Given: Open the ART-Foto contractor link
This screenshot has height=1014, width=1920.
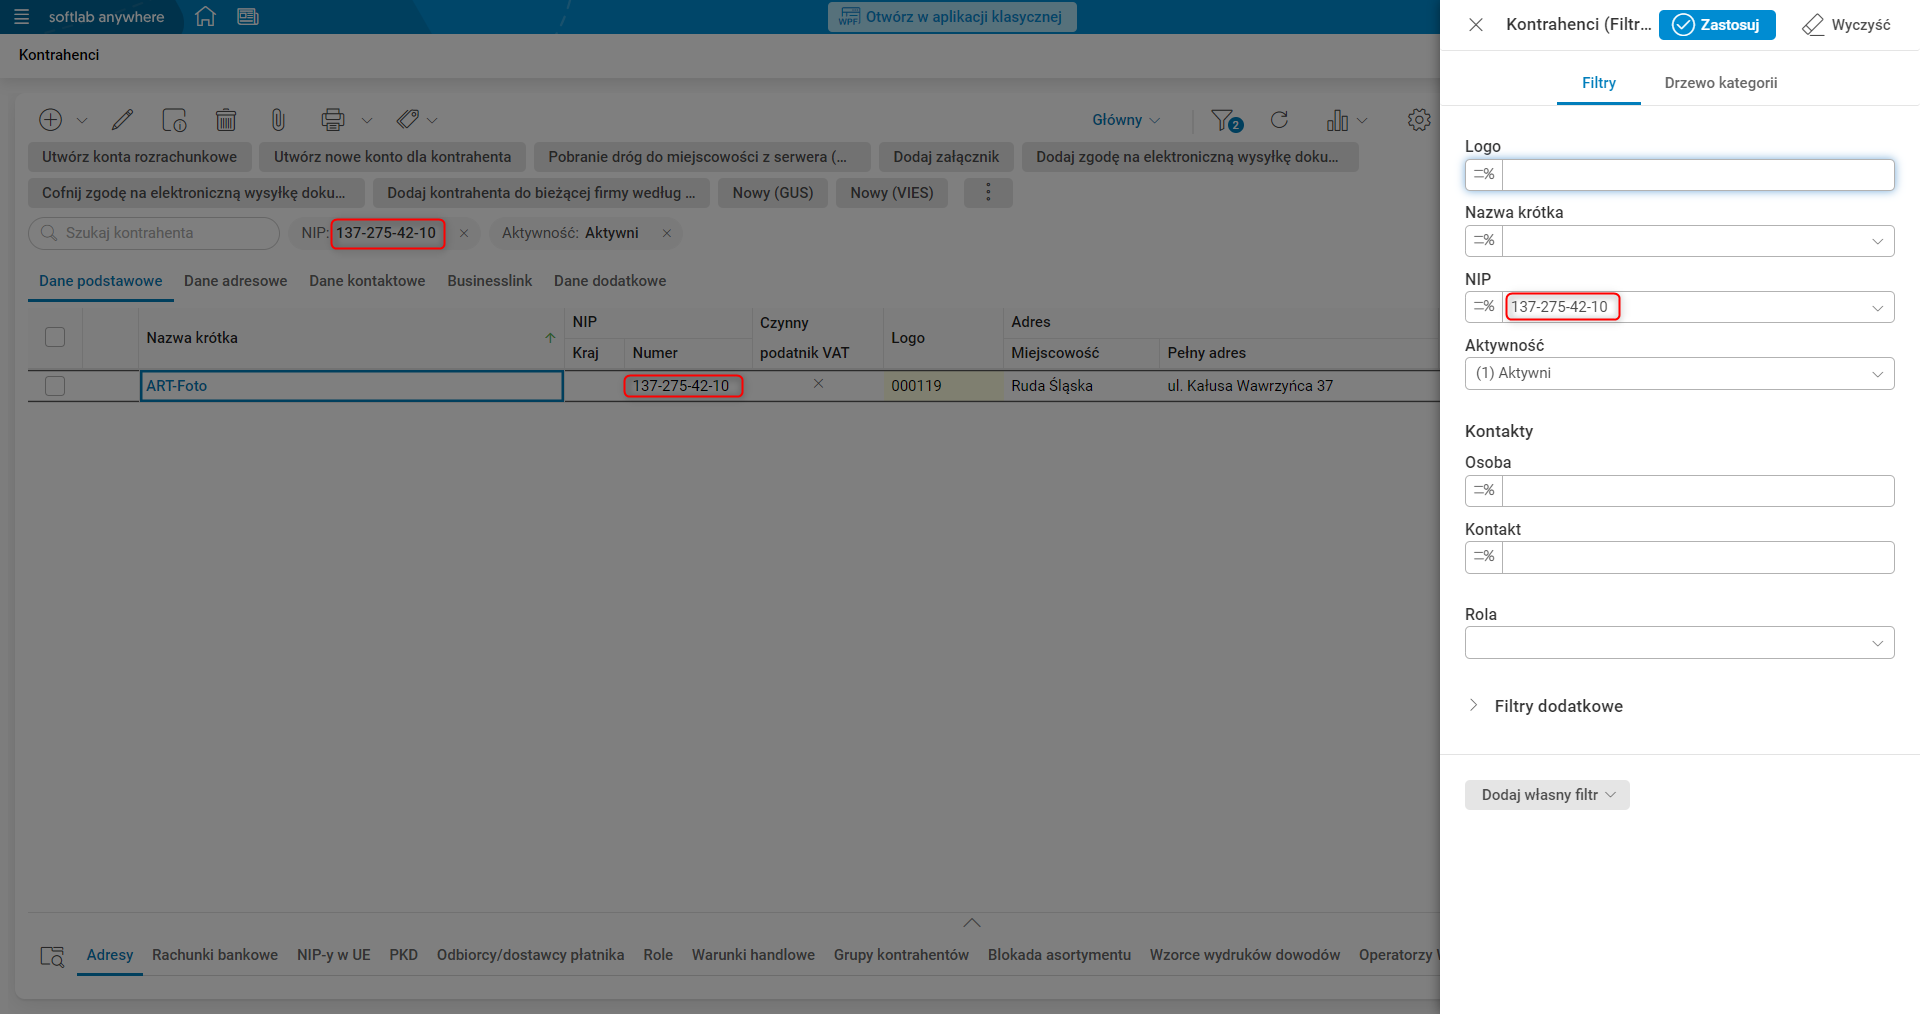Looking at the screenshot, I should 177,386.
